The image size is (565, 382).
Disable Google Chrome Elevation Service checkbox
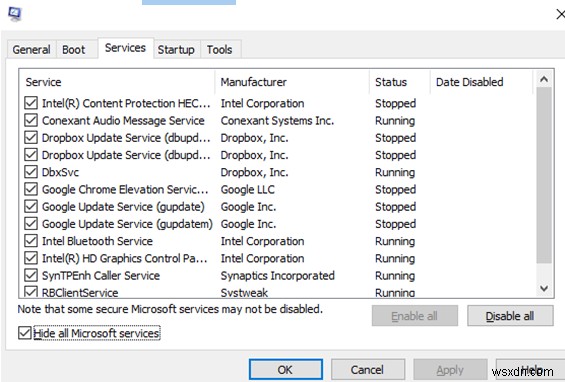click(31, 189)
